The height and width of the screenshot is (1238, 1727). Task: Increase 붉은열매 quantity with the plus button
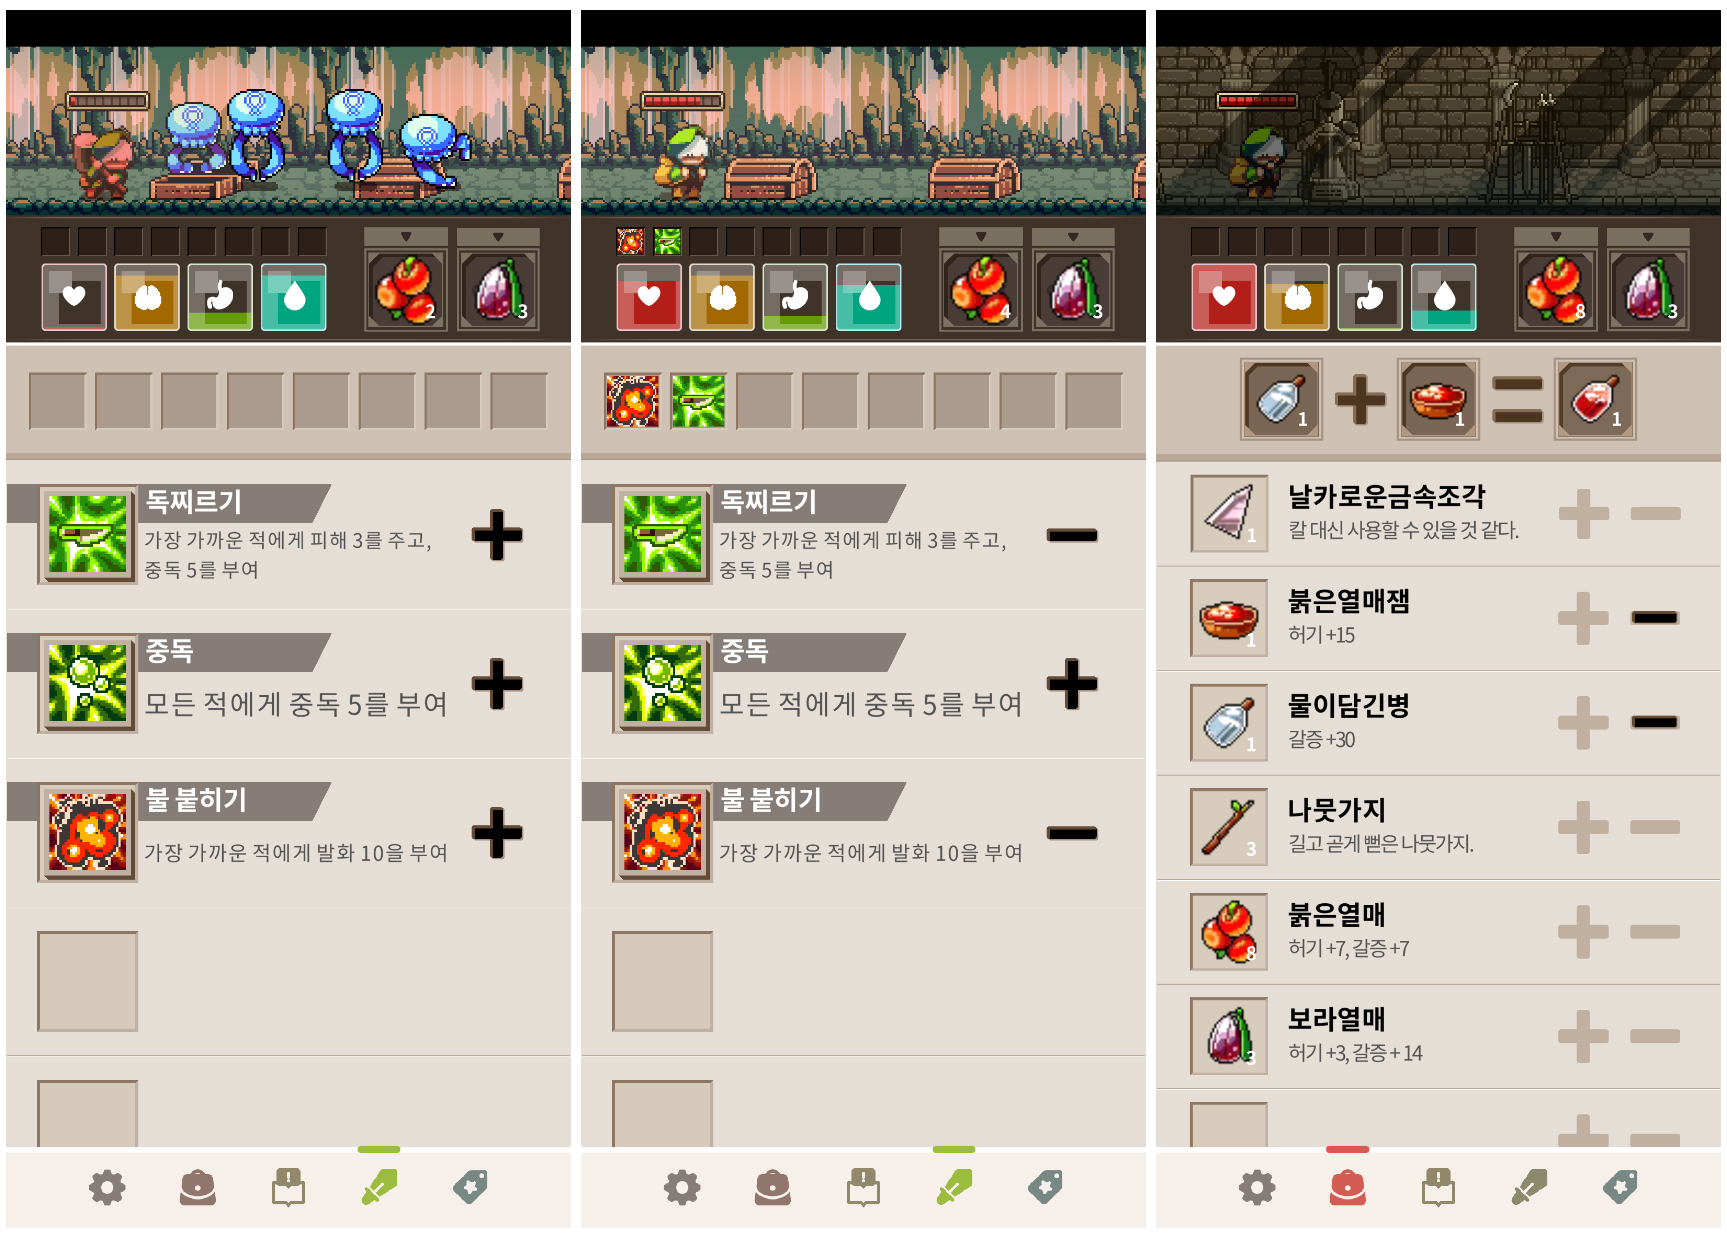point(1583,931)
